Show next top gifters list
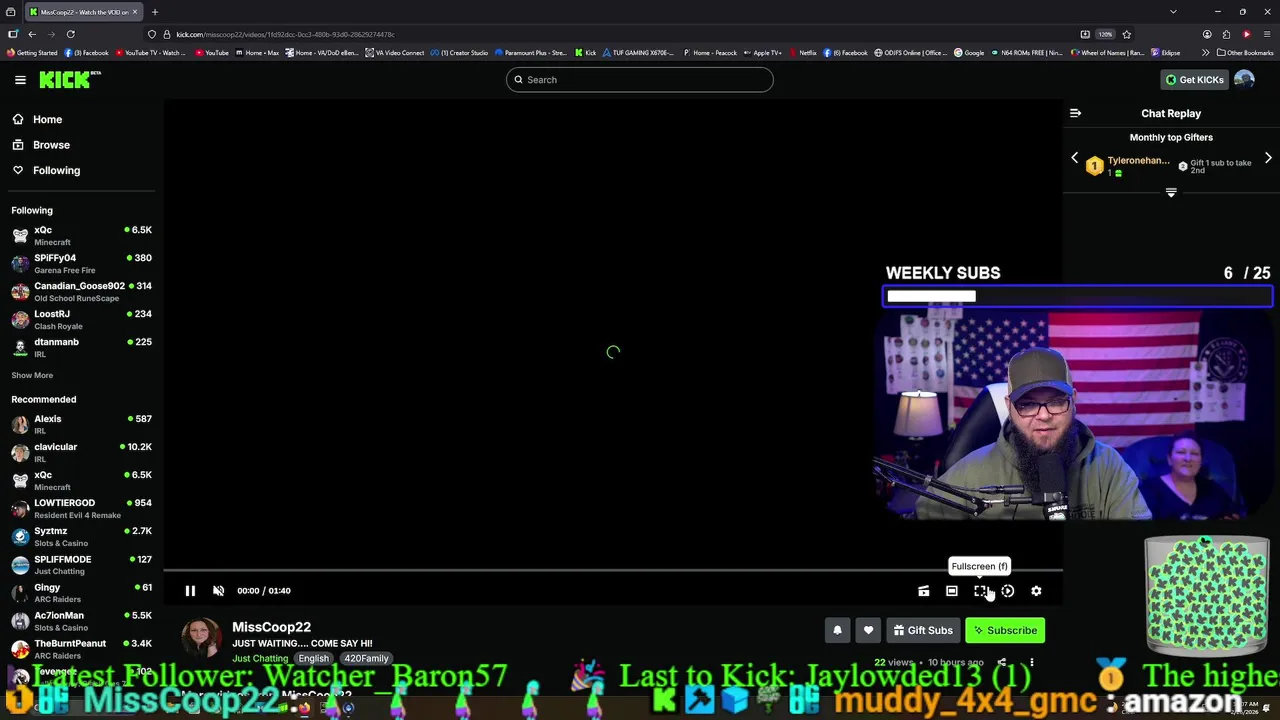 click(x=1268, y=158)
